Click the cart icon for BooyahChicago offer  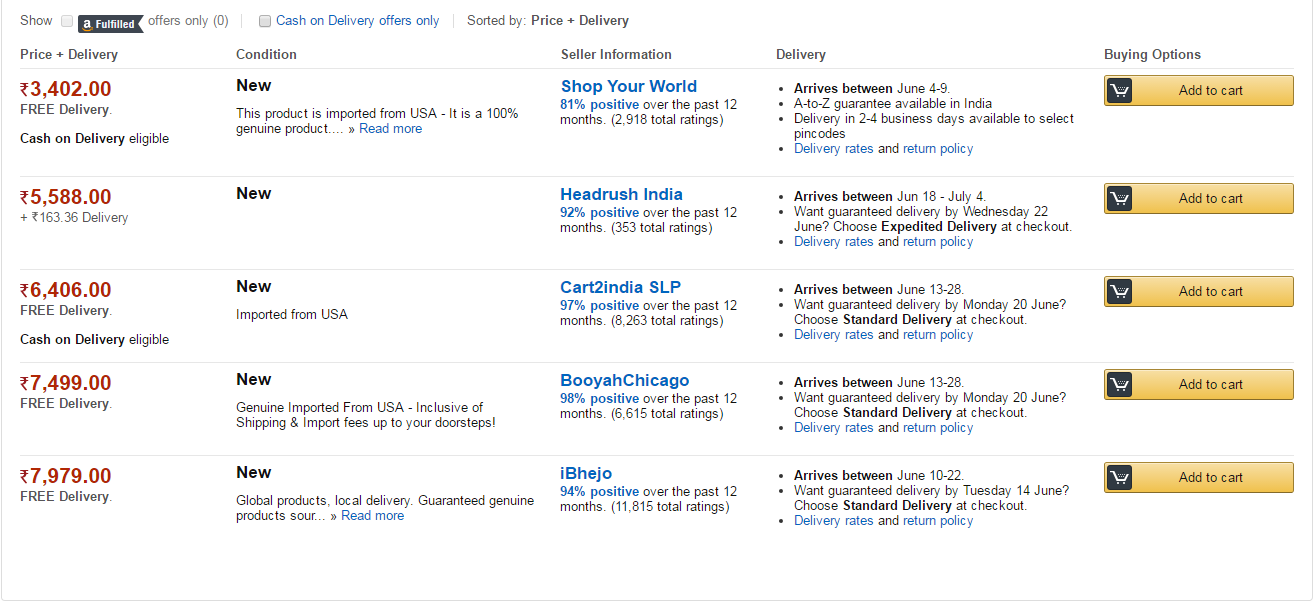click(1119, 385)
